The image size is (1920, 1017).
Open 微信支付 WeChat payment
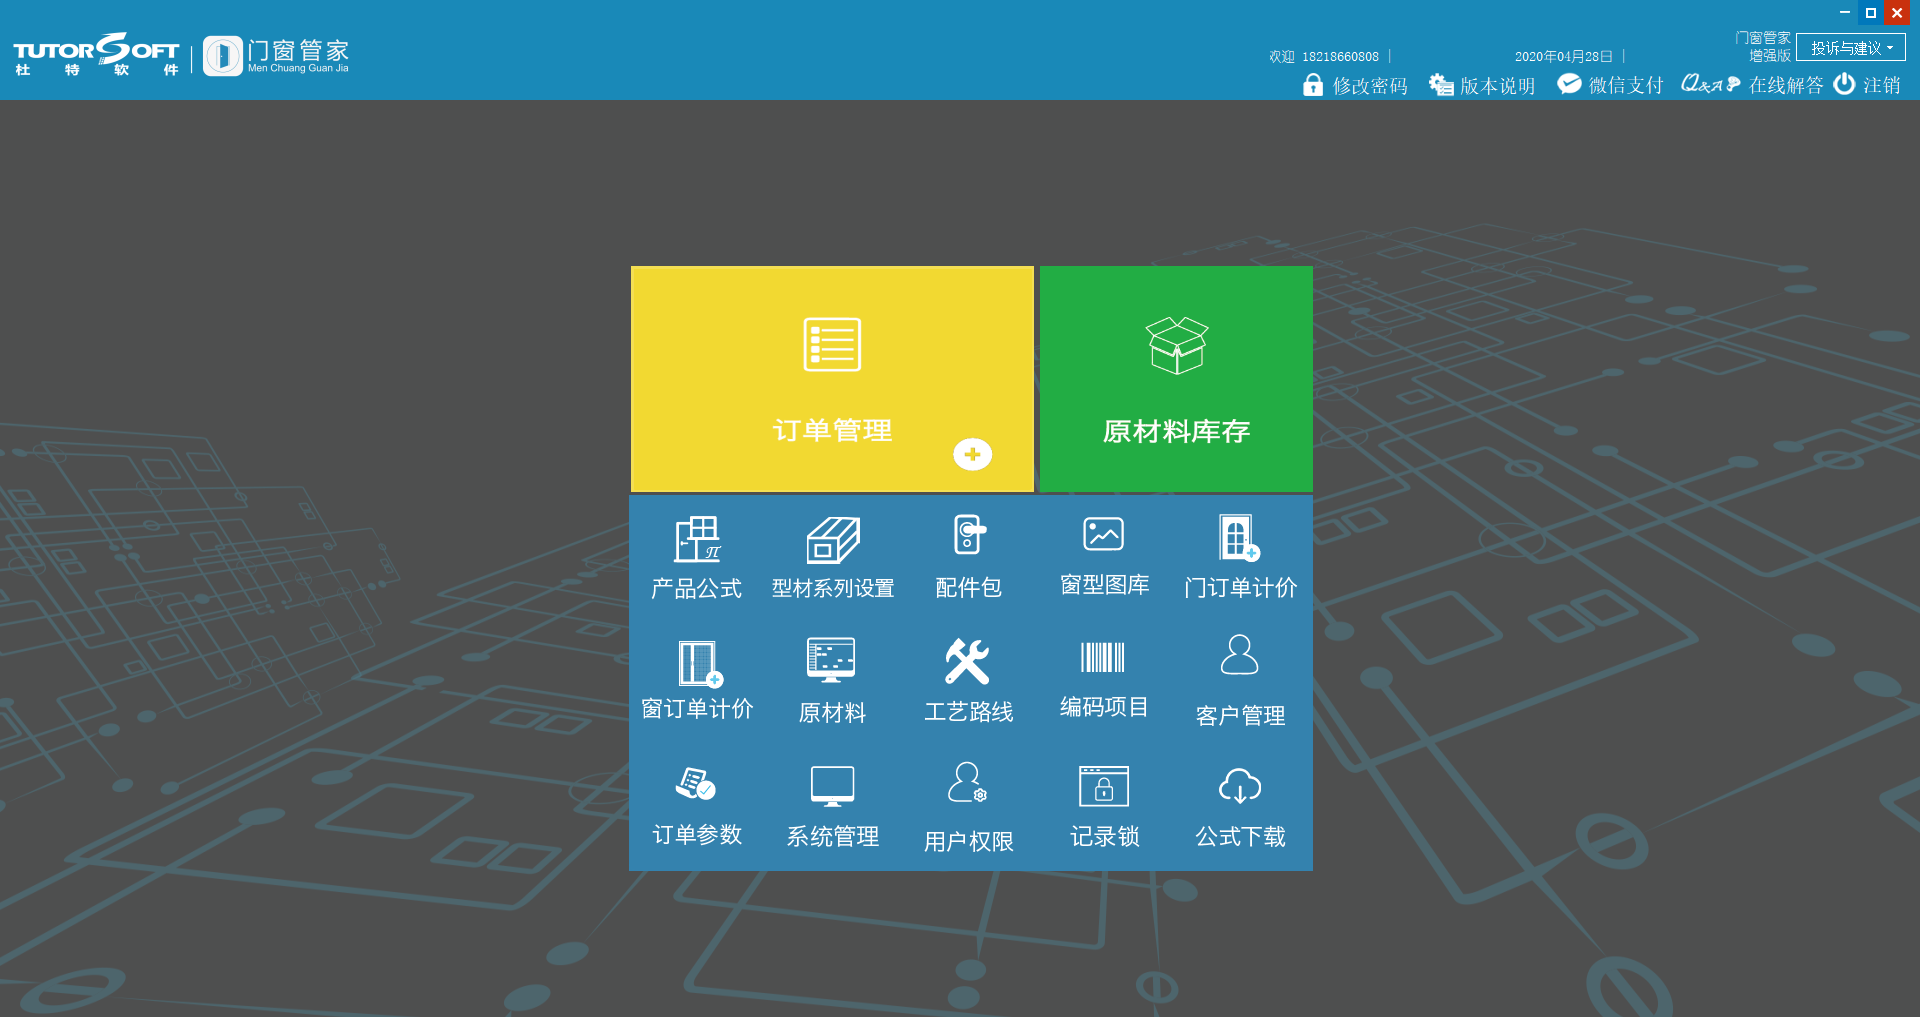click(1610, 85)
